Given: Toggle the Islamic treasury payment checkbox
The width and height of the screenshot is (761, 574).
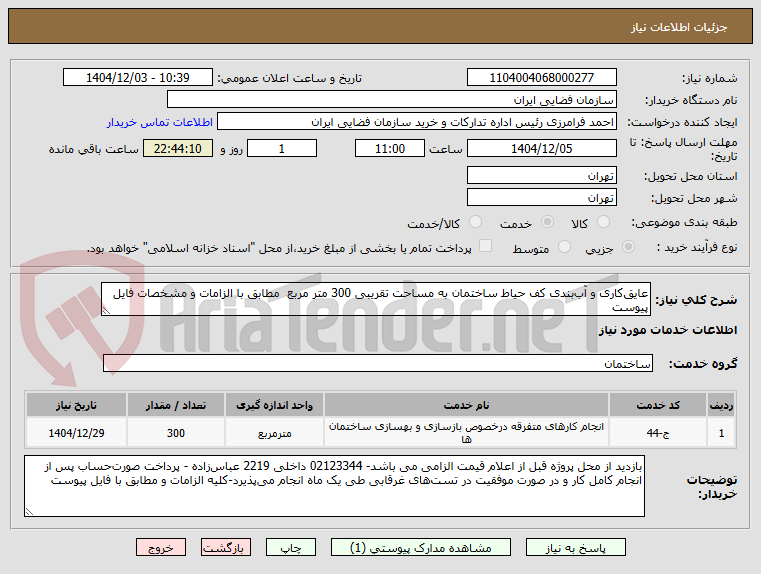Looking at the screenshot, I should tap(485, 246).
